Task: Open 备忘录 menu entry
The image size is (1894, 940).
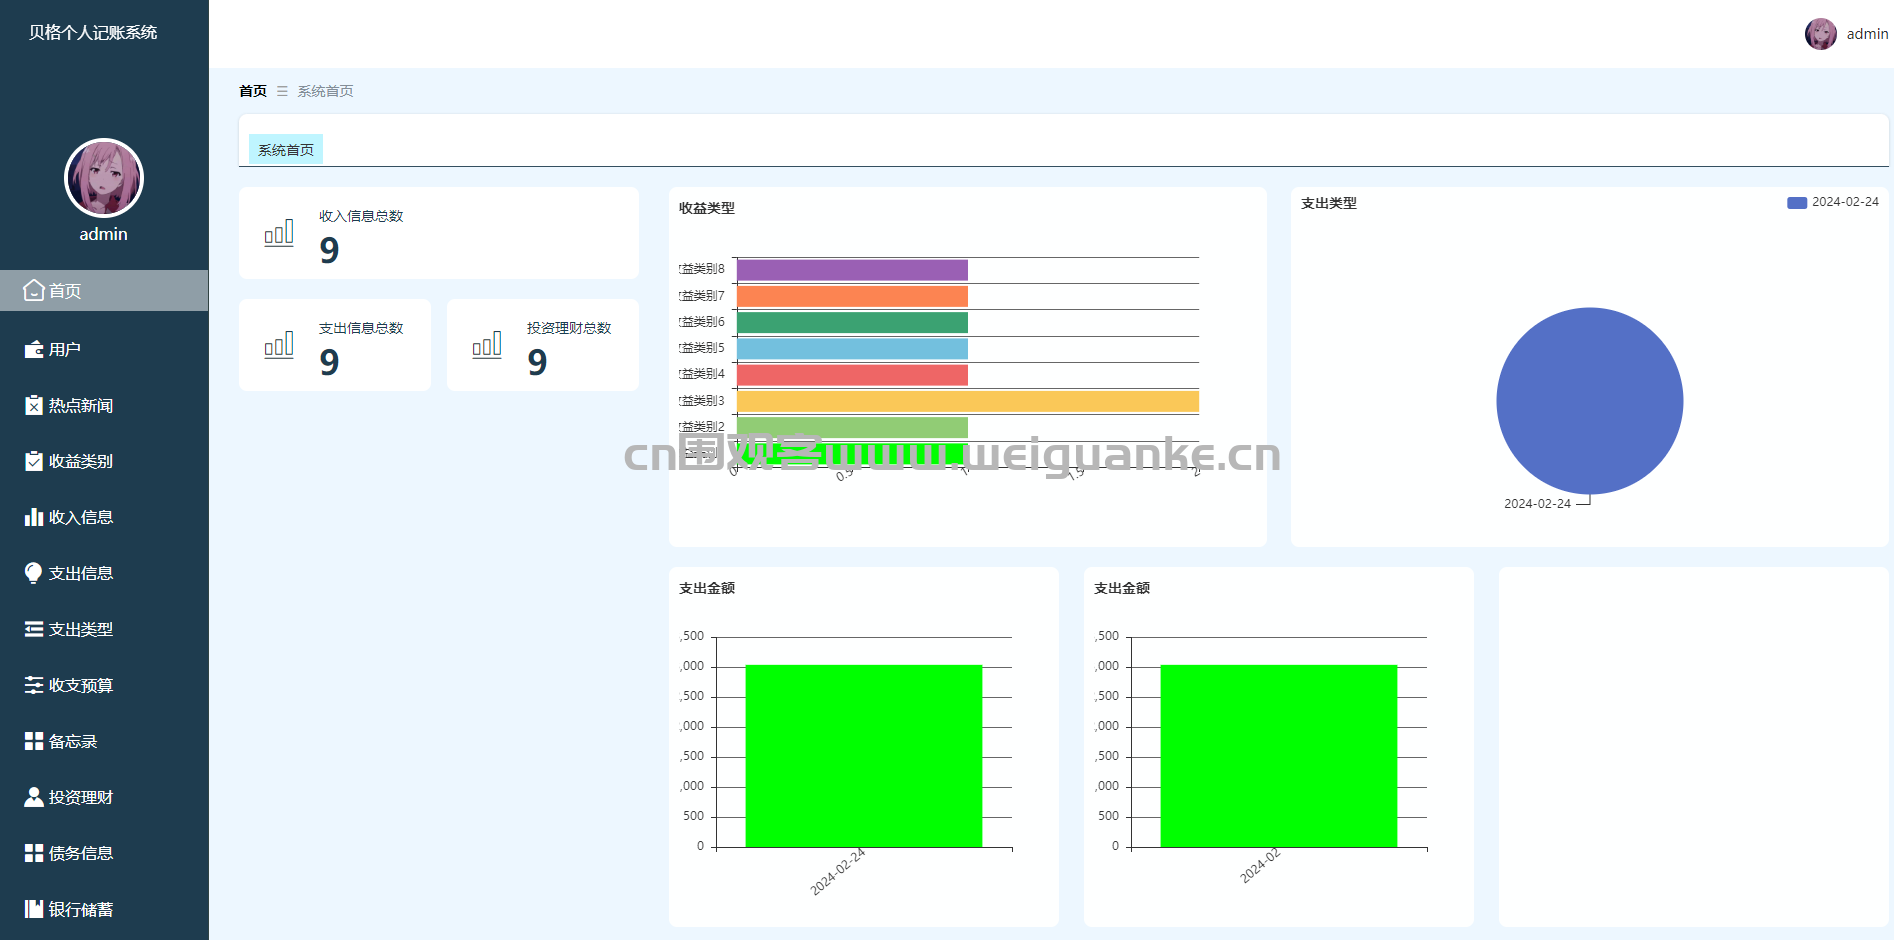Action: pyautogui.click(x=104, y=741)
